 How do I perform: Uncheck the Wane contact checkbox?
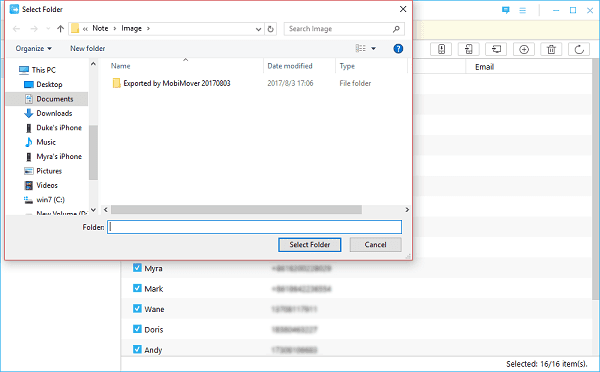[137, 308]
